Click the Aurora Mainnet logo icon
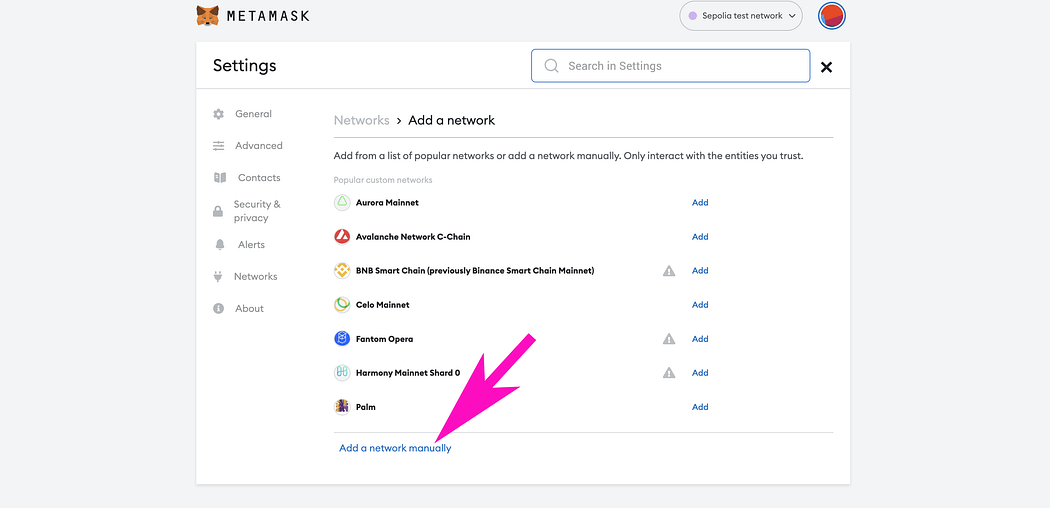Viewport: 1050px width, 508px height. click(x=342, y=202)
